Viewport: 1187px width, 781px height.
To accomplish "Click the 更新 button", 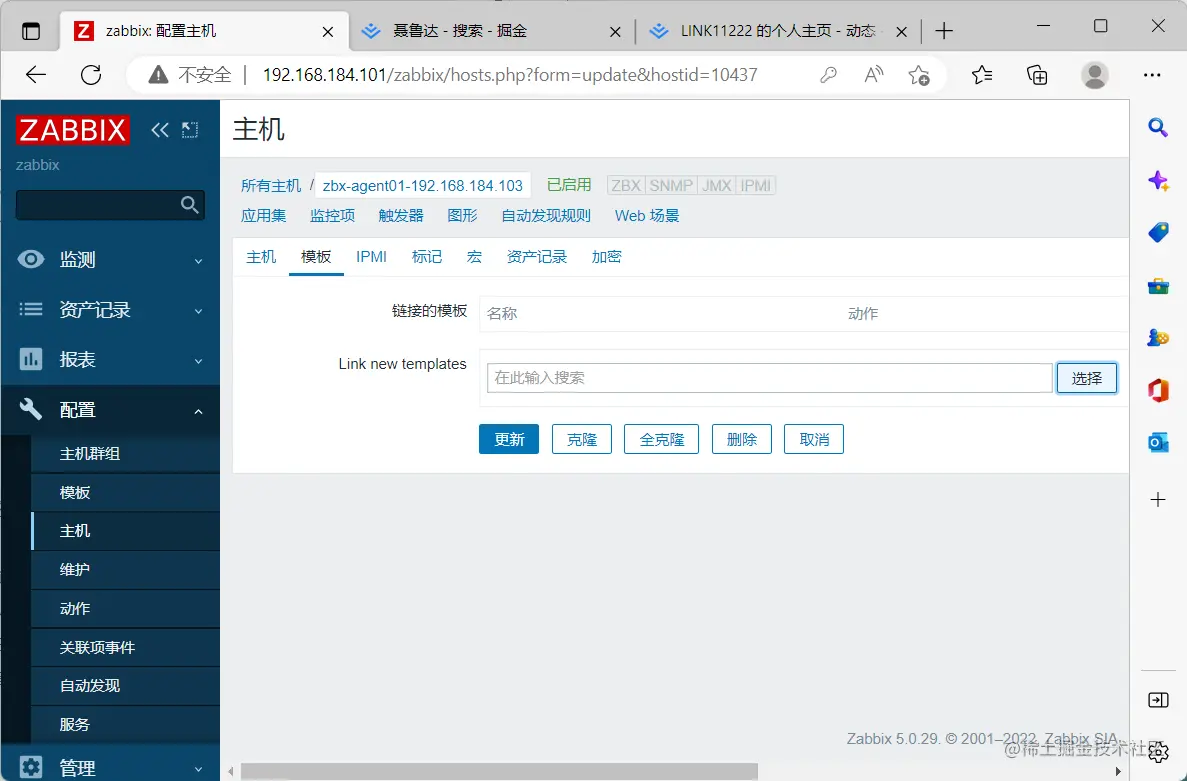I will click(509, 439).
